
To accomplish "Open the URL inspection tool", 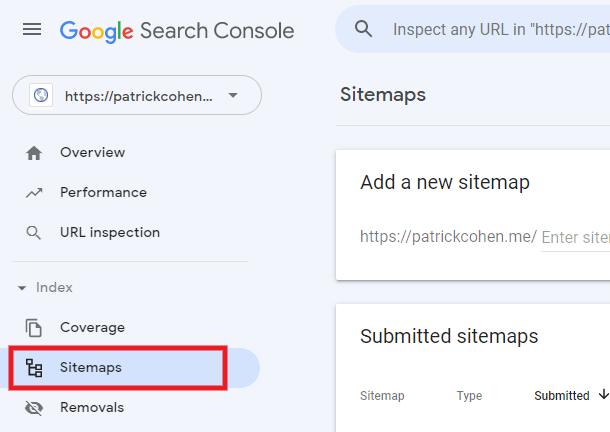I will [110, 233].
